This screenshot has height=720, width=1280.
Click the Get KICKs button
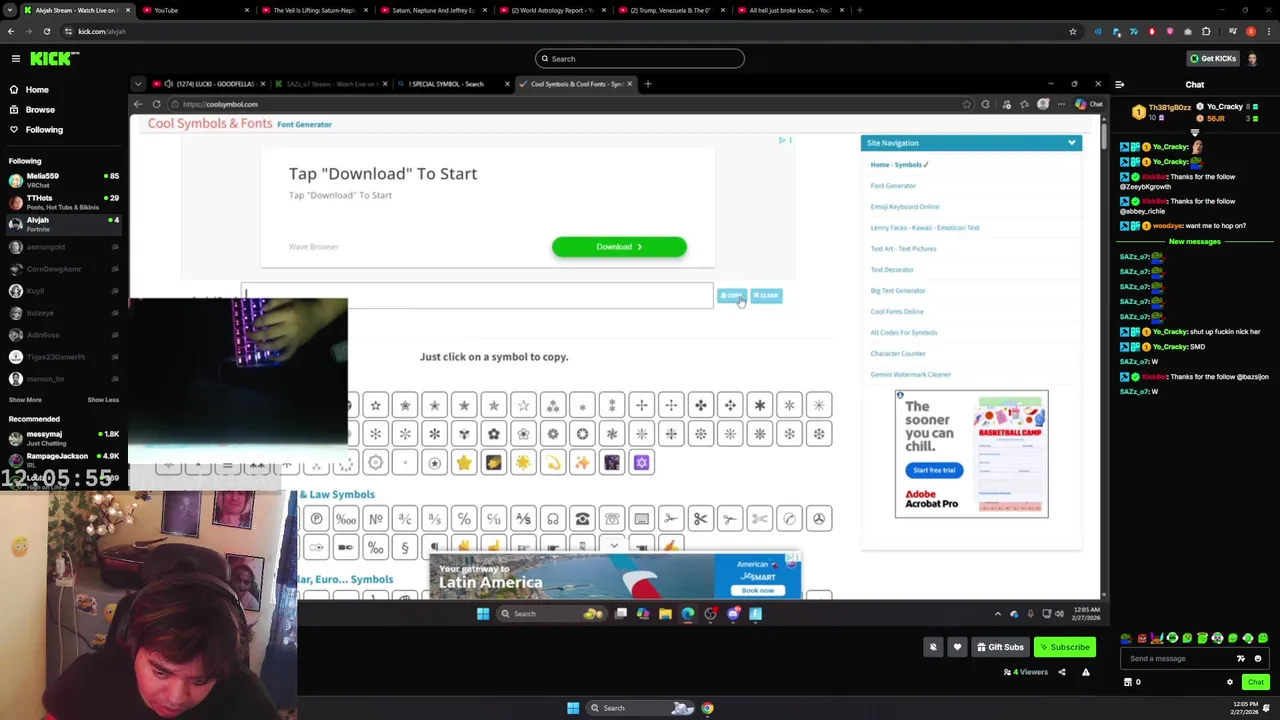(1212, 59)
